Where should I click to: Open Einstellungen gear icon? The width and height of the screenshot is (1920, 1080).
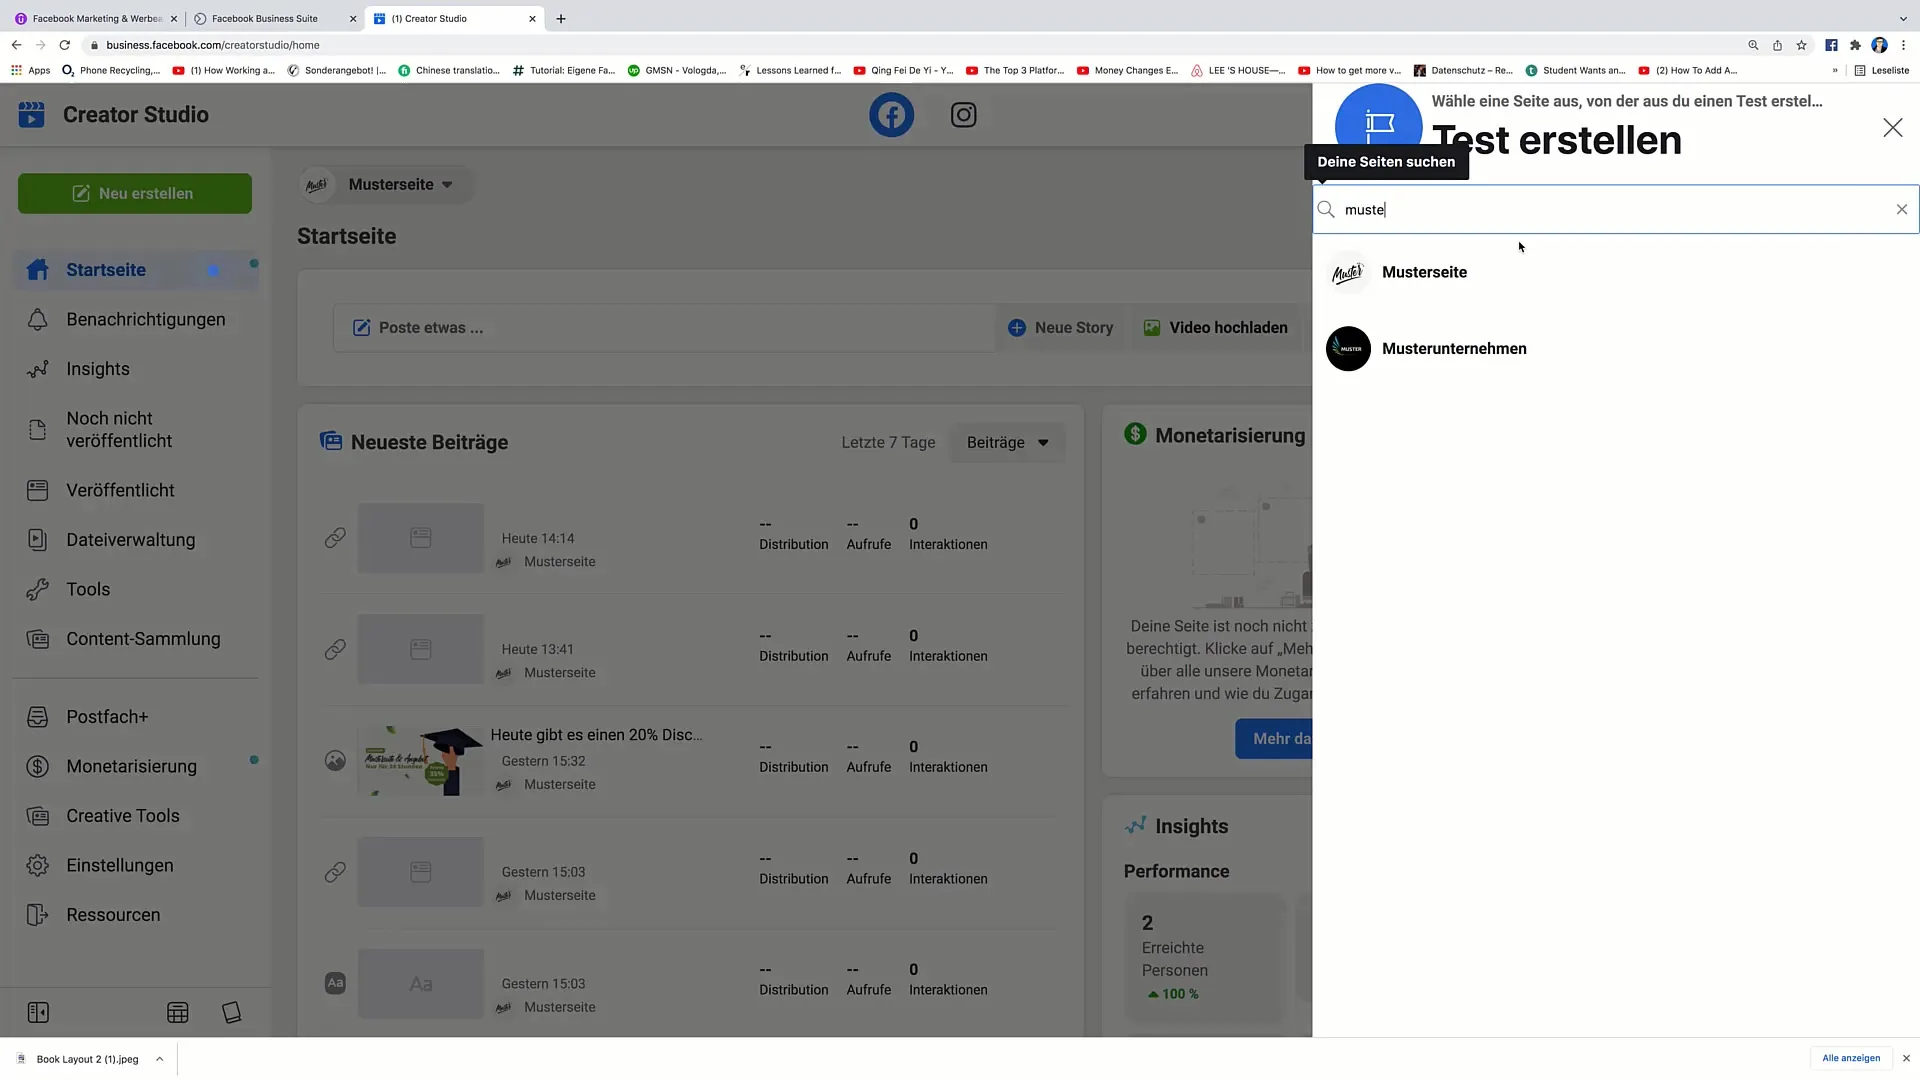tap(38, 865)
